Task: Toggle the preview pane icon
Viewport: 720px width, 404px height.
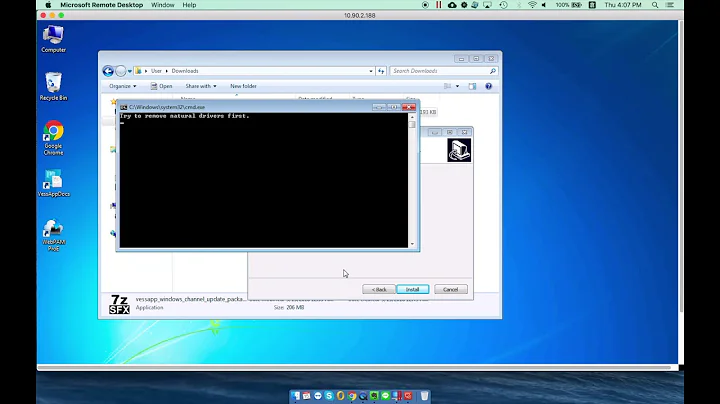Action: 472,86
